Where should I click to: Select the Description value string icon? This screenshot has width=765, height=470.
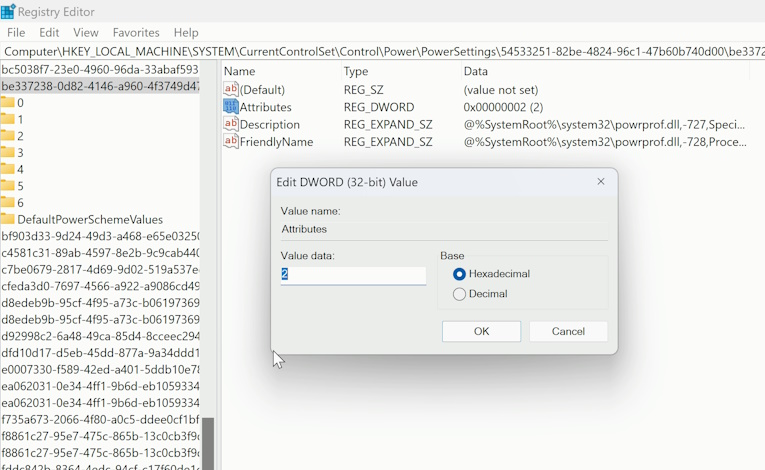tap(231, 124)
